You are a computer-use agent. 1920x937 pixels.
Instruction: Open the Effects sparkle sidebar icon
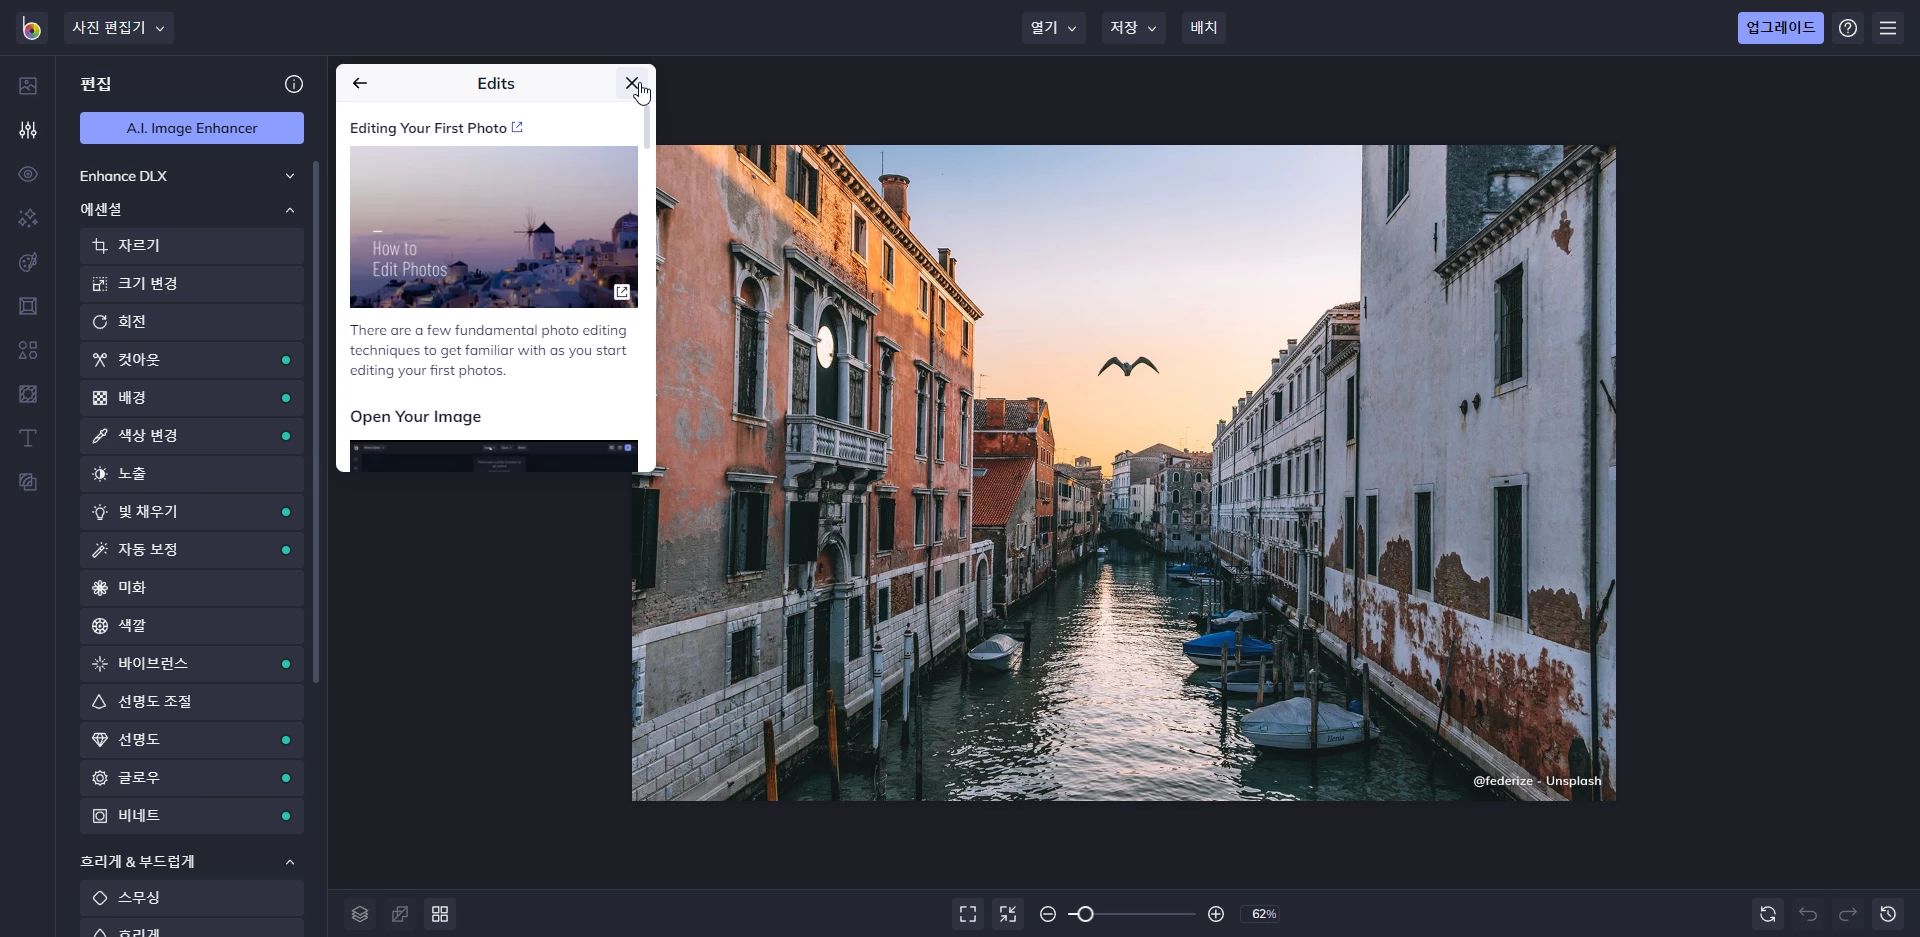tap(28, 218)
